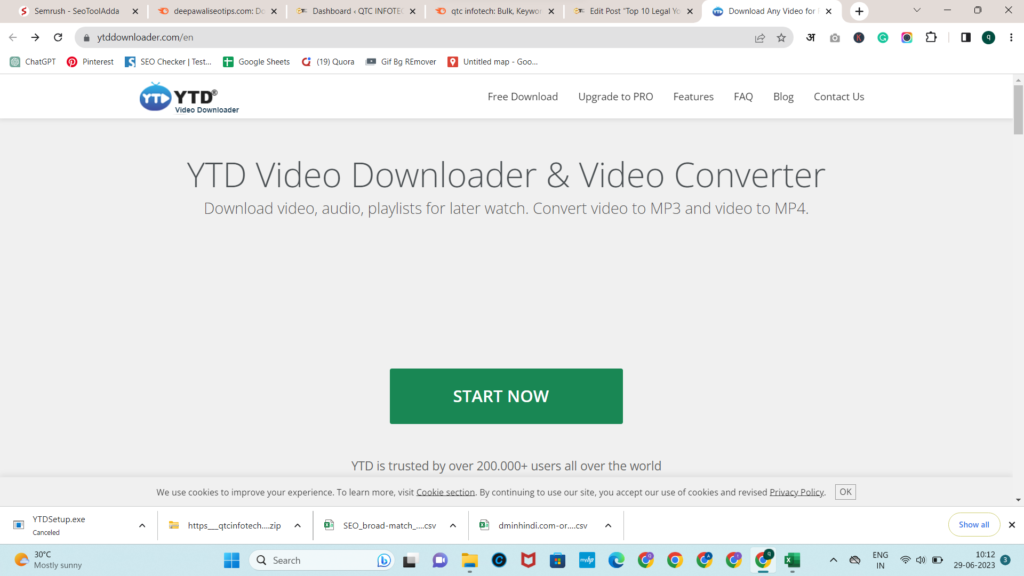Screen dimensions: 1024x576
Task: Open the Google Sheets bookmark
Action: point(256,61)
